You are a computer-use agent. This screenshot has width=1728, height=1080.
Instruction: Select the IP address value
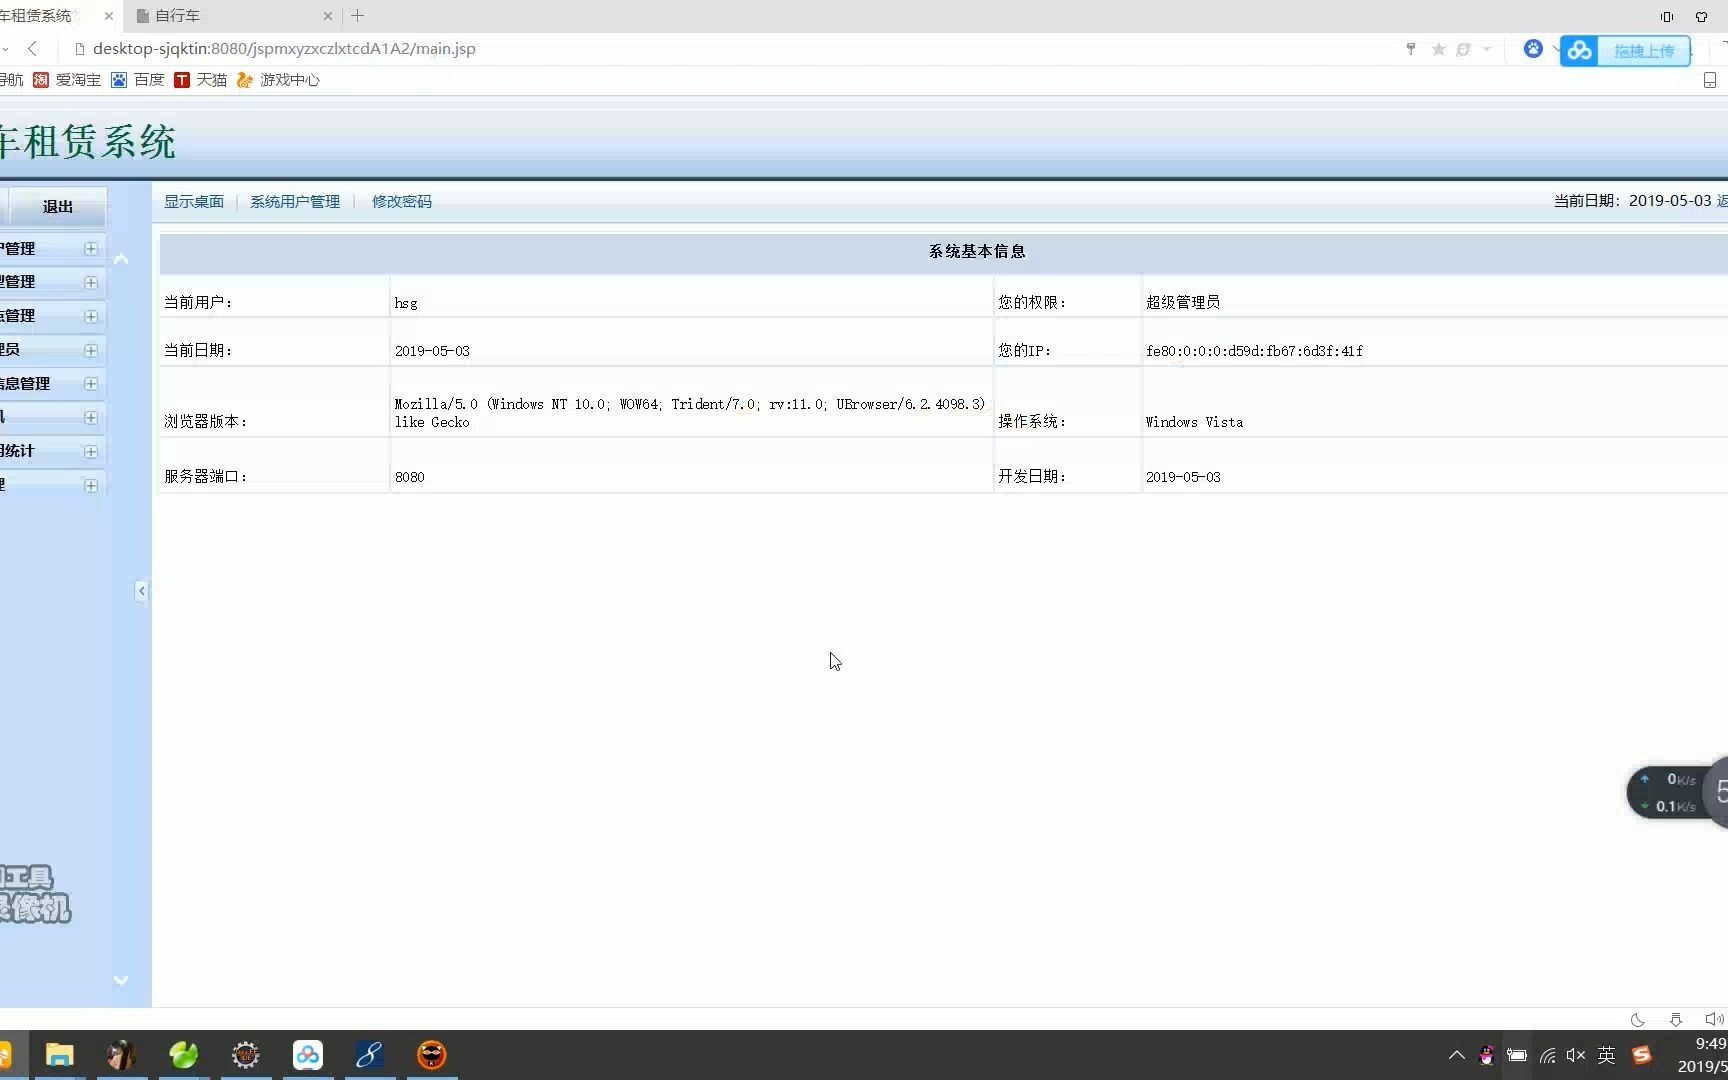click(1254, 351)
